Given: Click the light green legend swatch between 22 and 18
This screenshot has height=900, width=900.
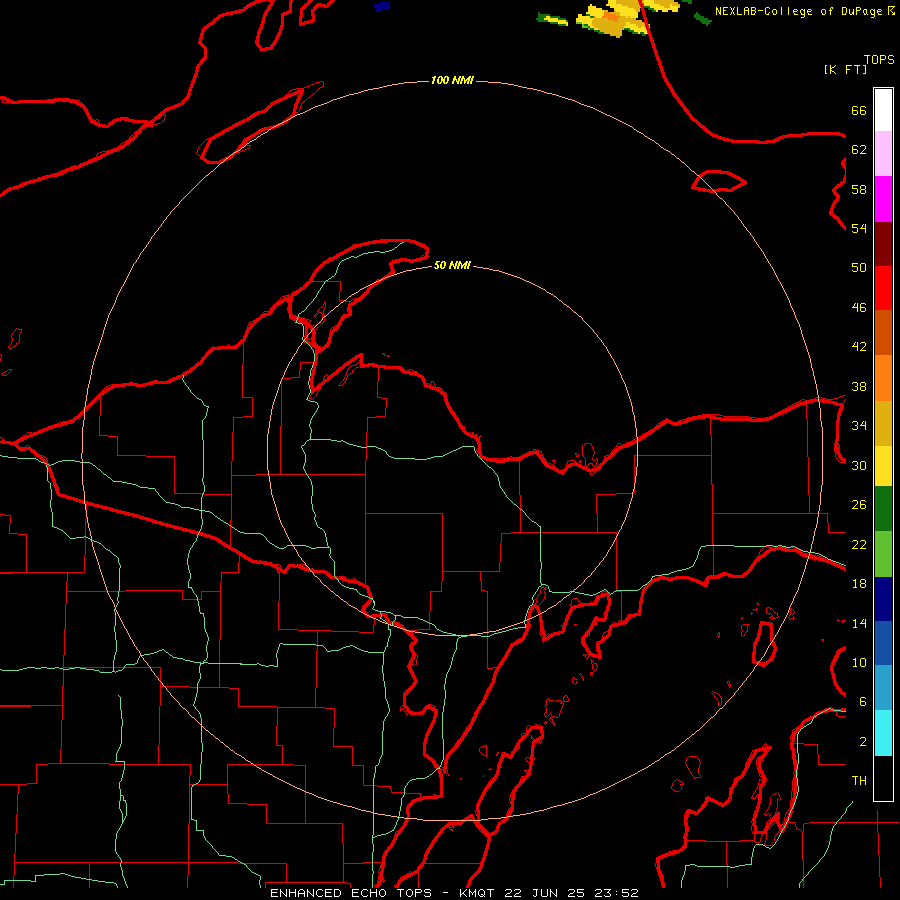Looking at the screenshot, I should point(883,554).
